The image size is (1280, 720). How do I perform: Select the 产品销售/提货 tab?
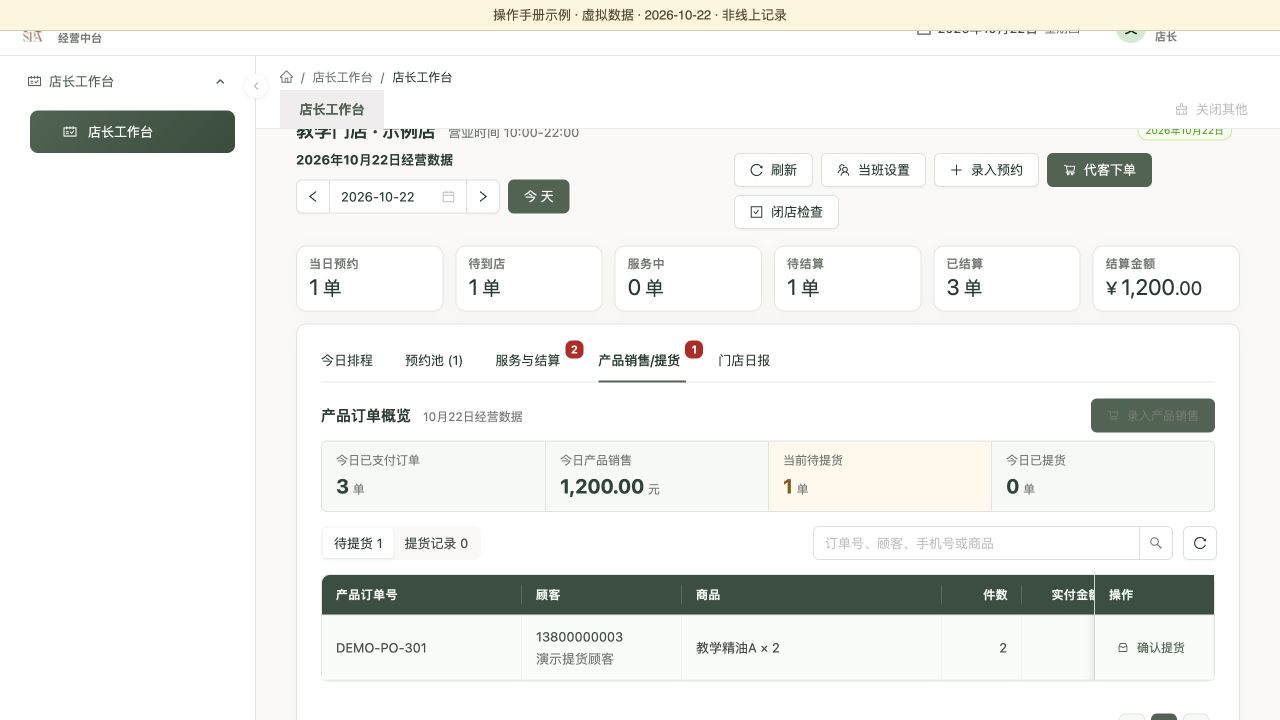[x=639, y=360]
